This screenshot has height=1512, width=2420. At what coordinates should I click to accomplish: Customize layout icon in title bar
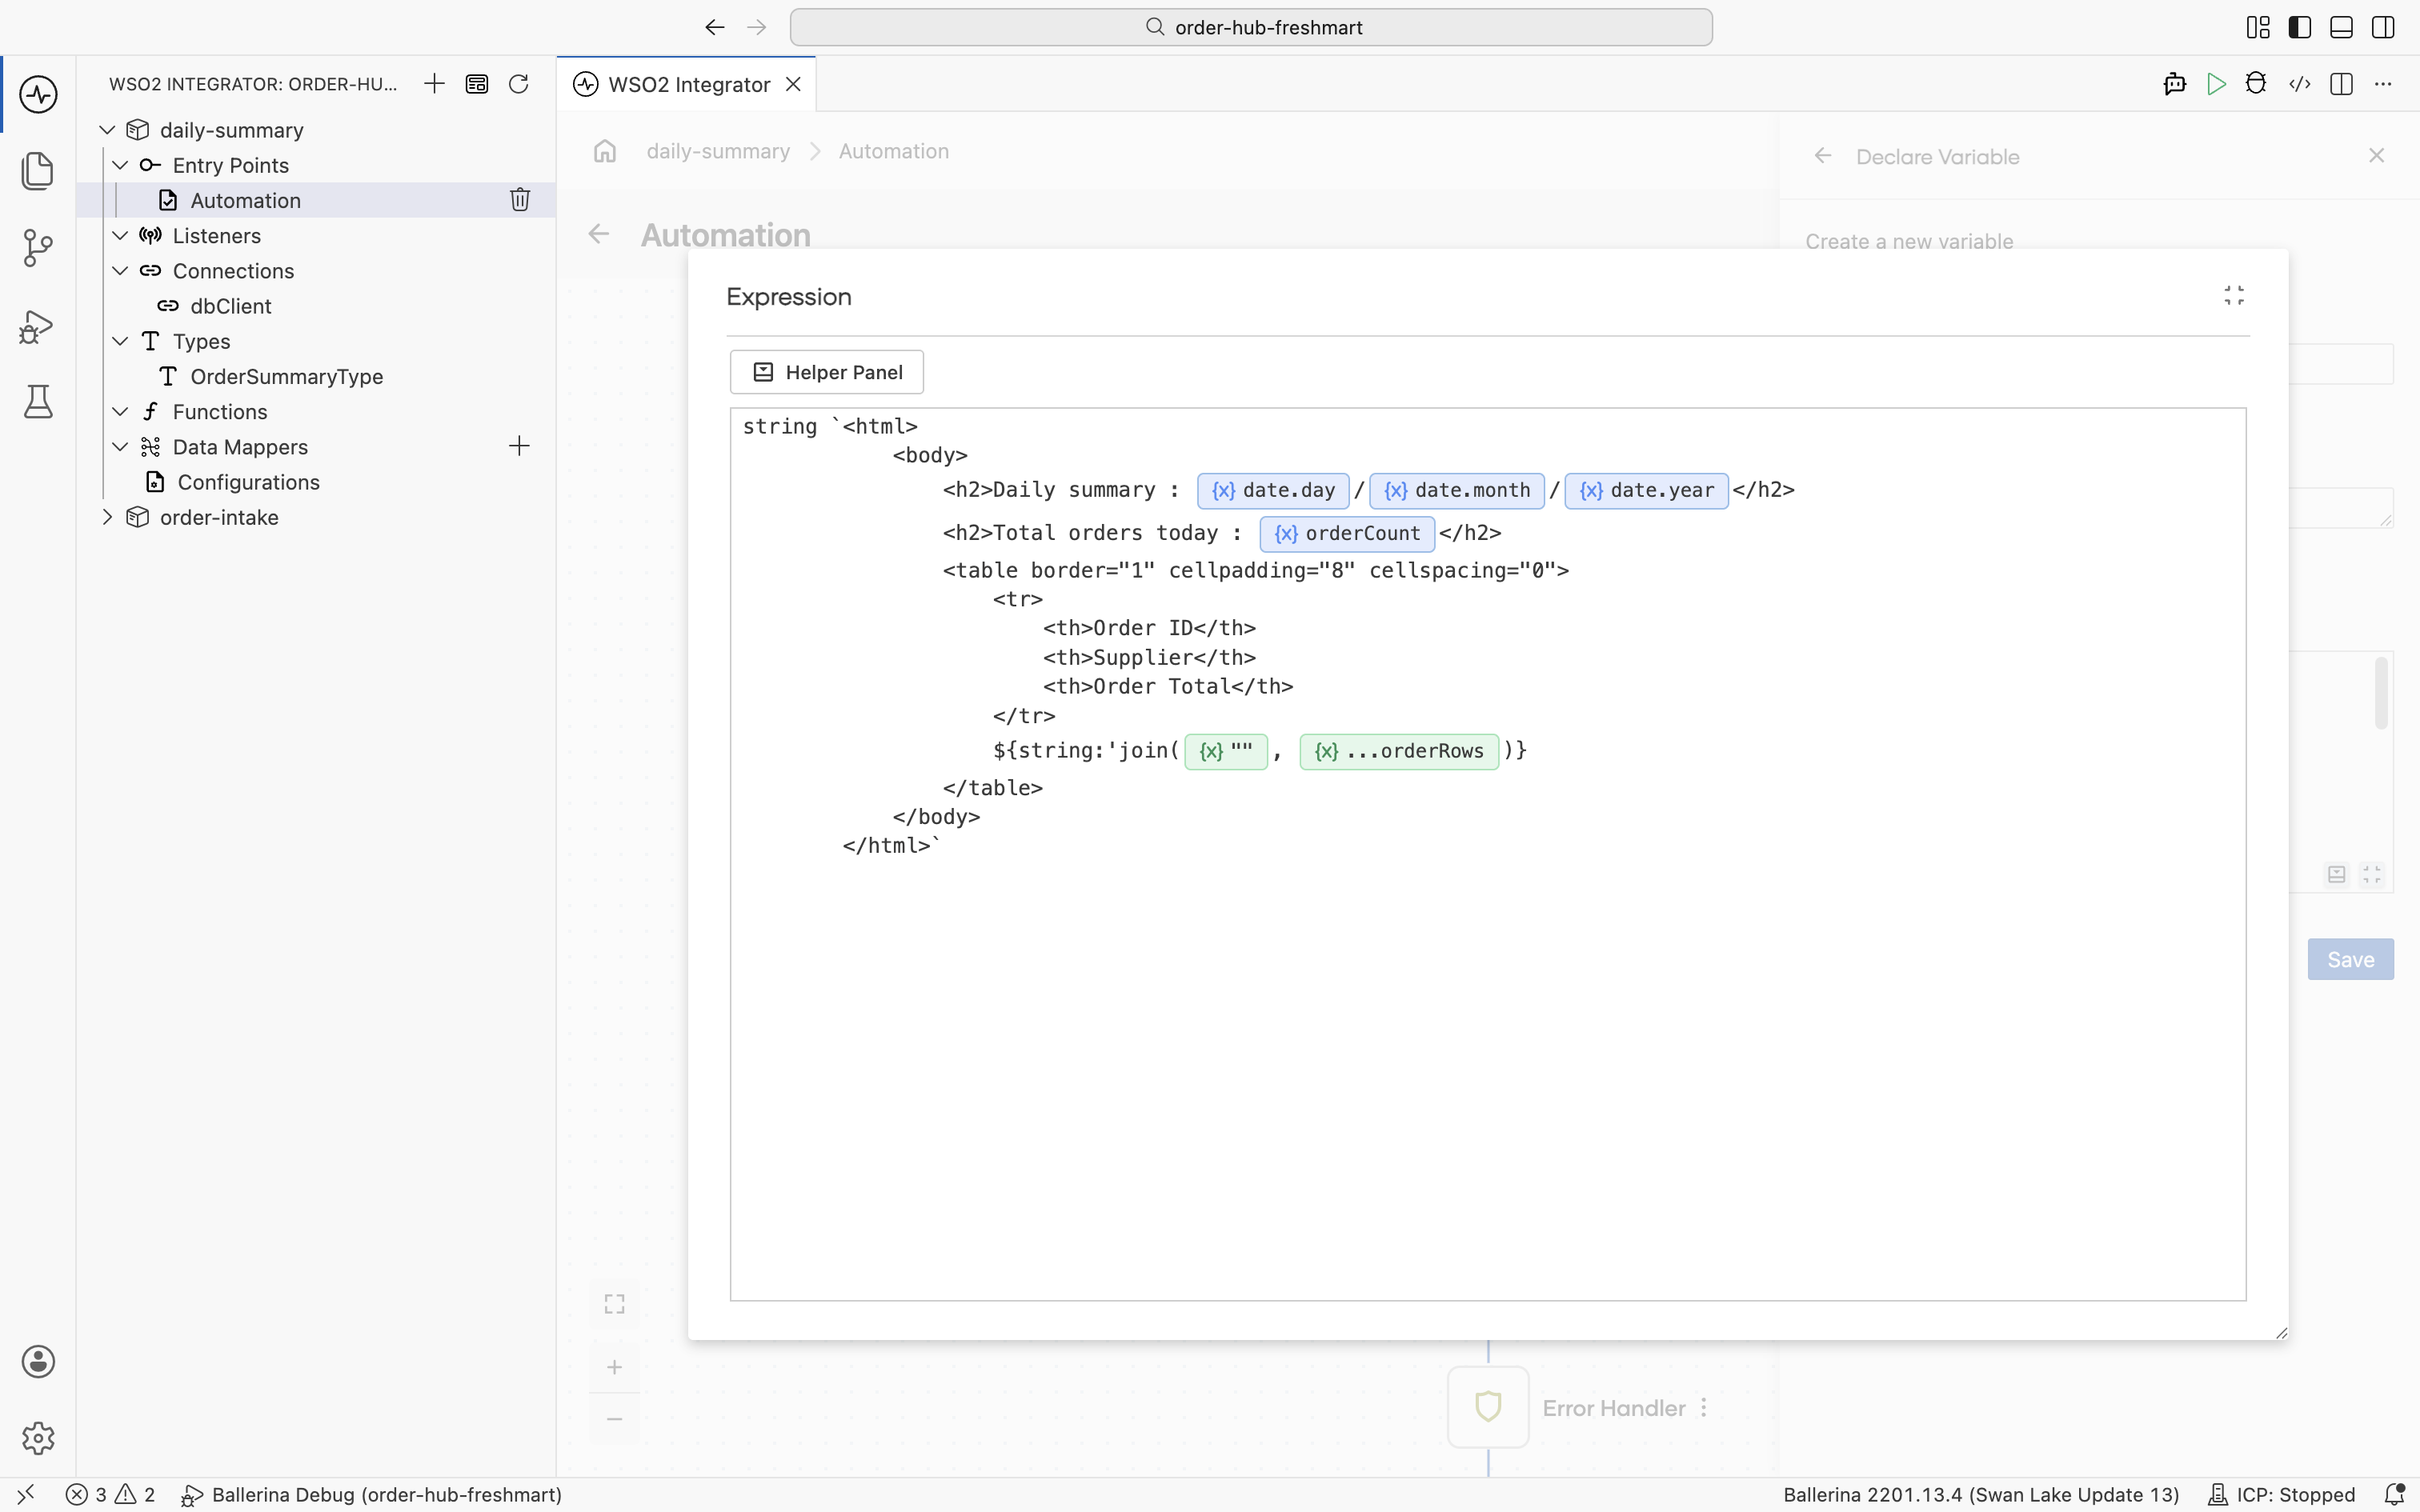coord(2258,27)
